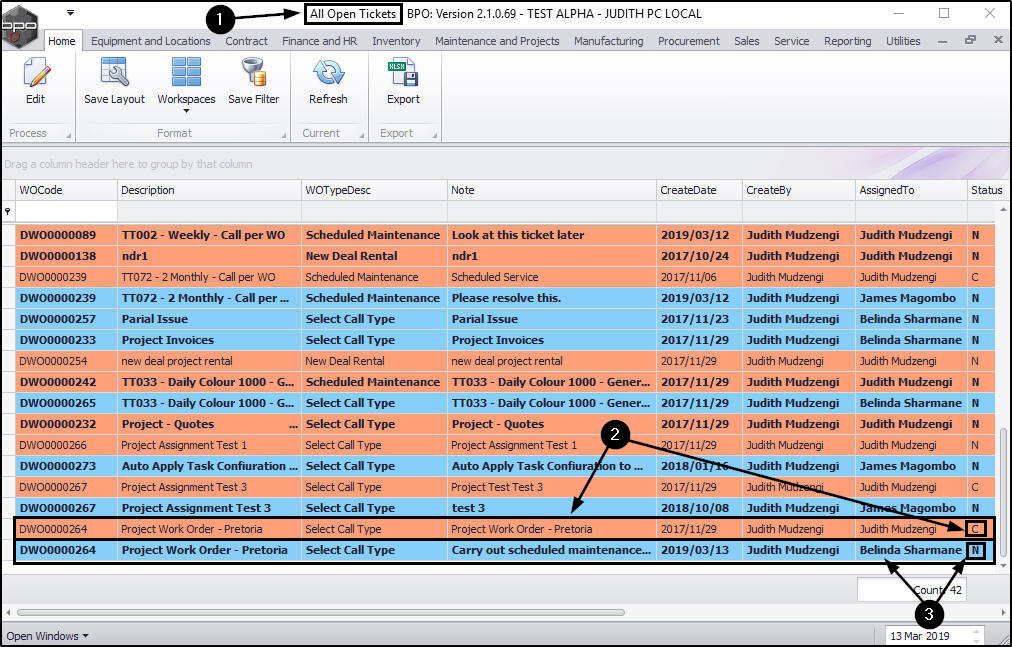Viewport: 1012px width, 647px height.
Task: Open the Procurement ribbon tab
Action: point(688,41)
